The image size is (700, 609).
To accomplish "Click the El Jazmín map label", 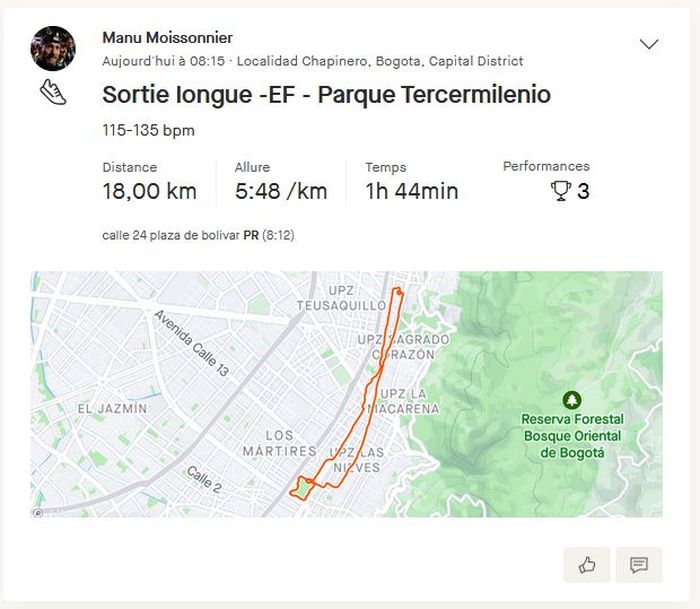I will [x=112, y=408].
